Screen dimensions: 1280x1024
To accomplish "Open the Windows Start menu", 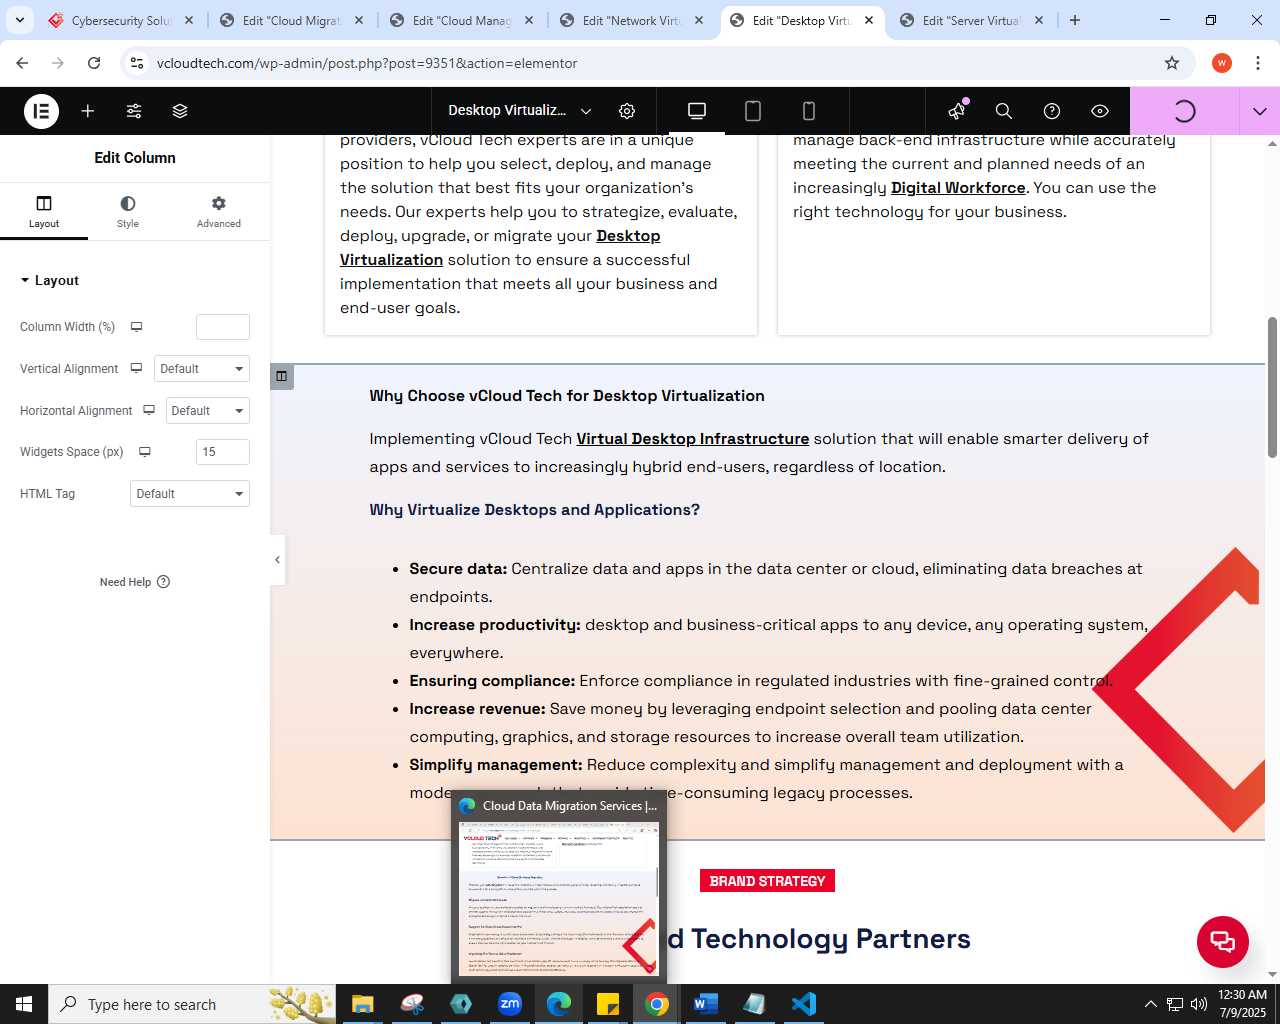I will click(24, 1004).
